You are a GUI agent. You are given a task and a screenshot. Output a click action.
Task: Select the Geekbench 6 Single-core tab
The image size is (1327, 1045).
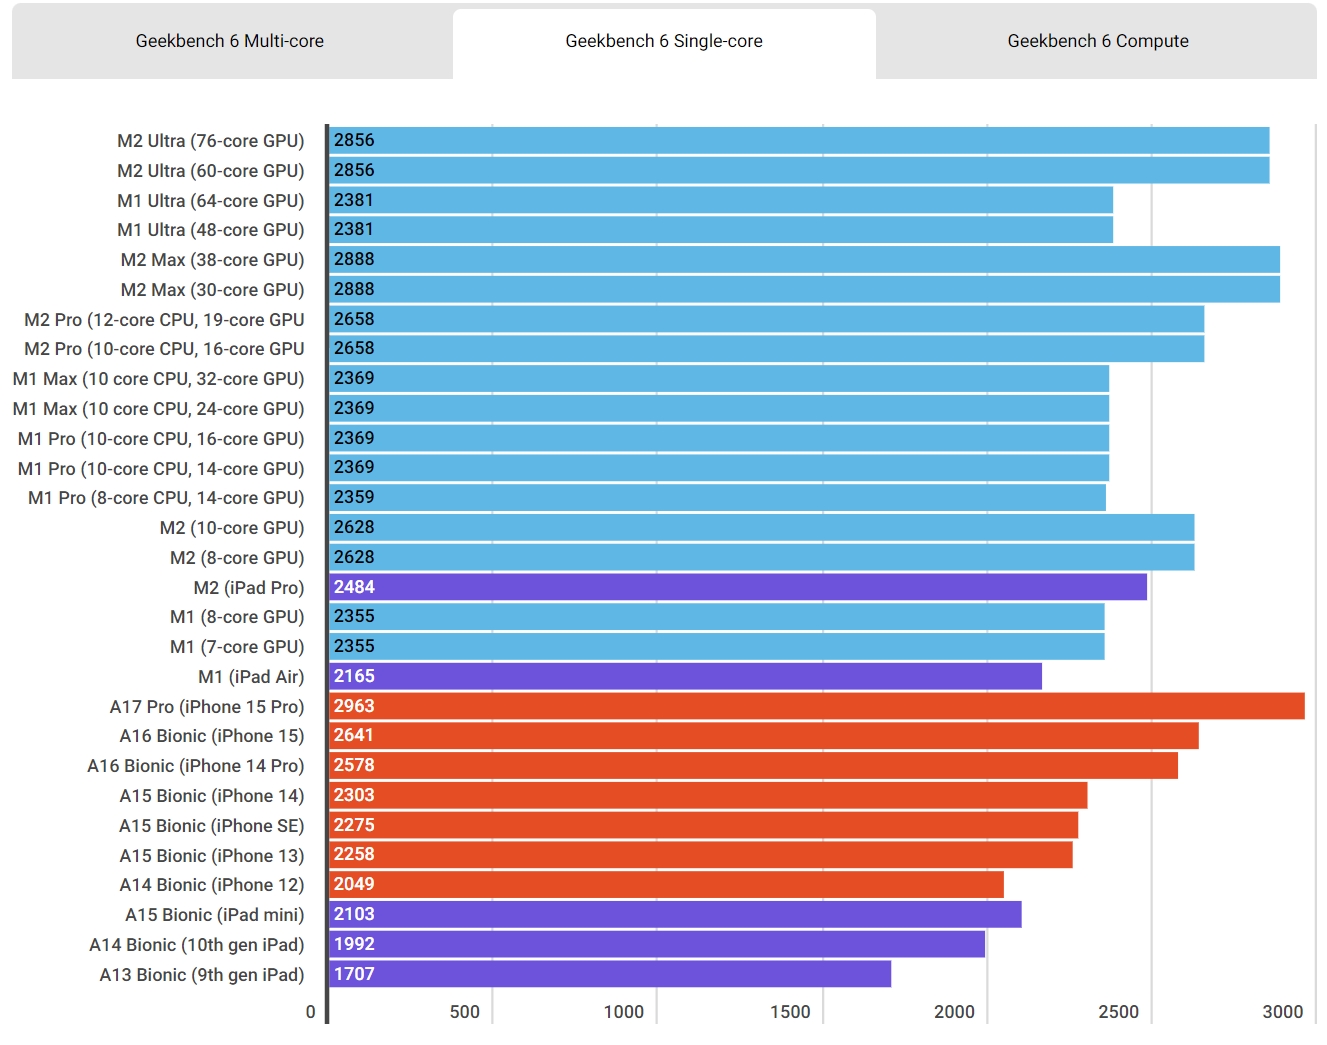point(664,41)
